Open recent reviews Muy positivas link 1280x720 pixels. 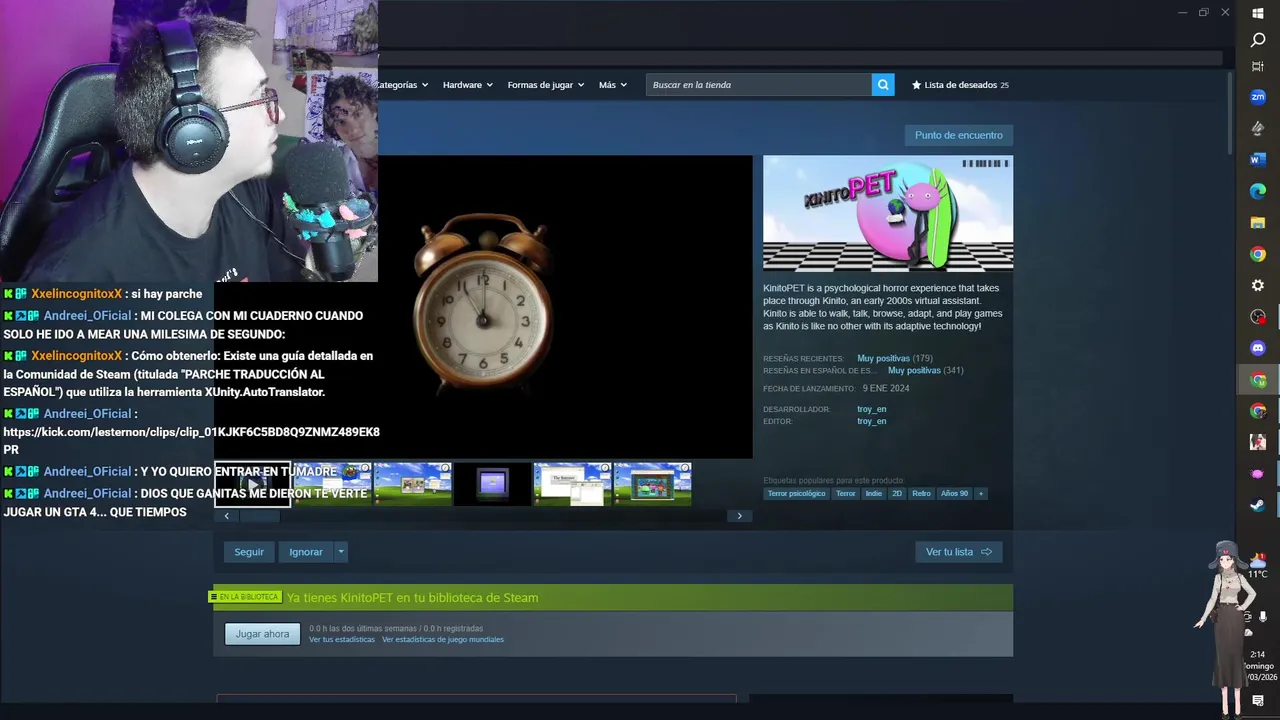[883, 358]
